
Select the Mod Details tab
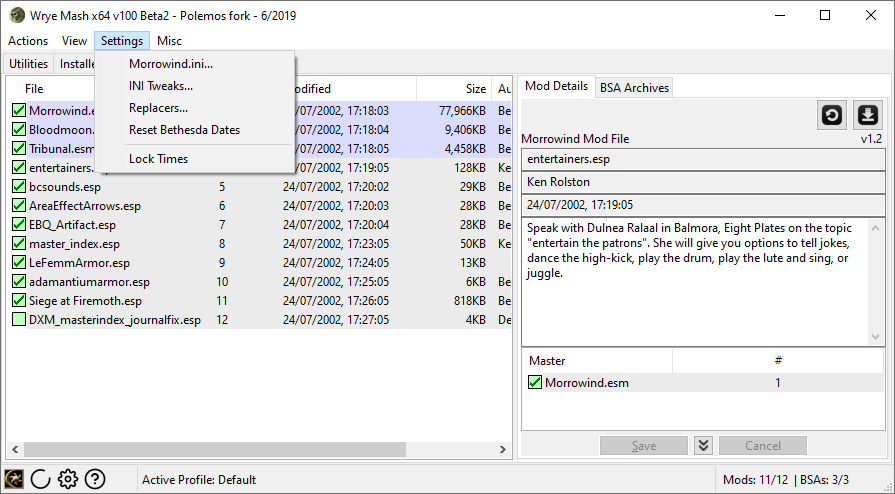pos(557,86)
